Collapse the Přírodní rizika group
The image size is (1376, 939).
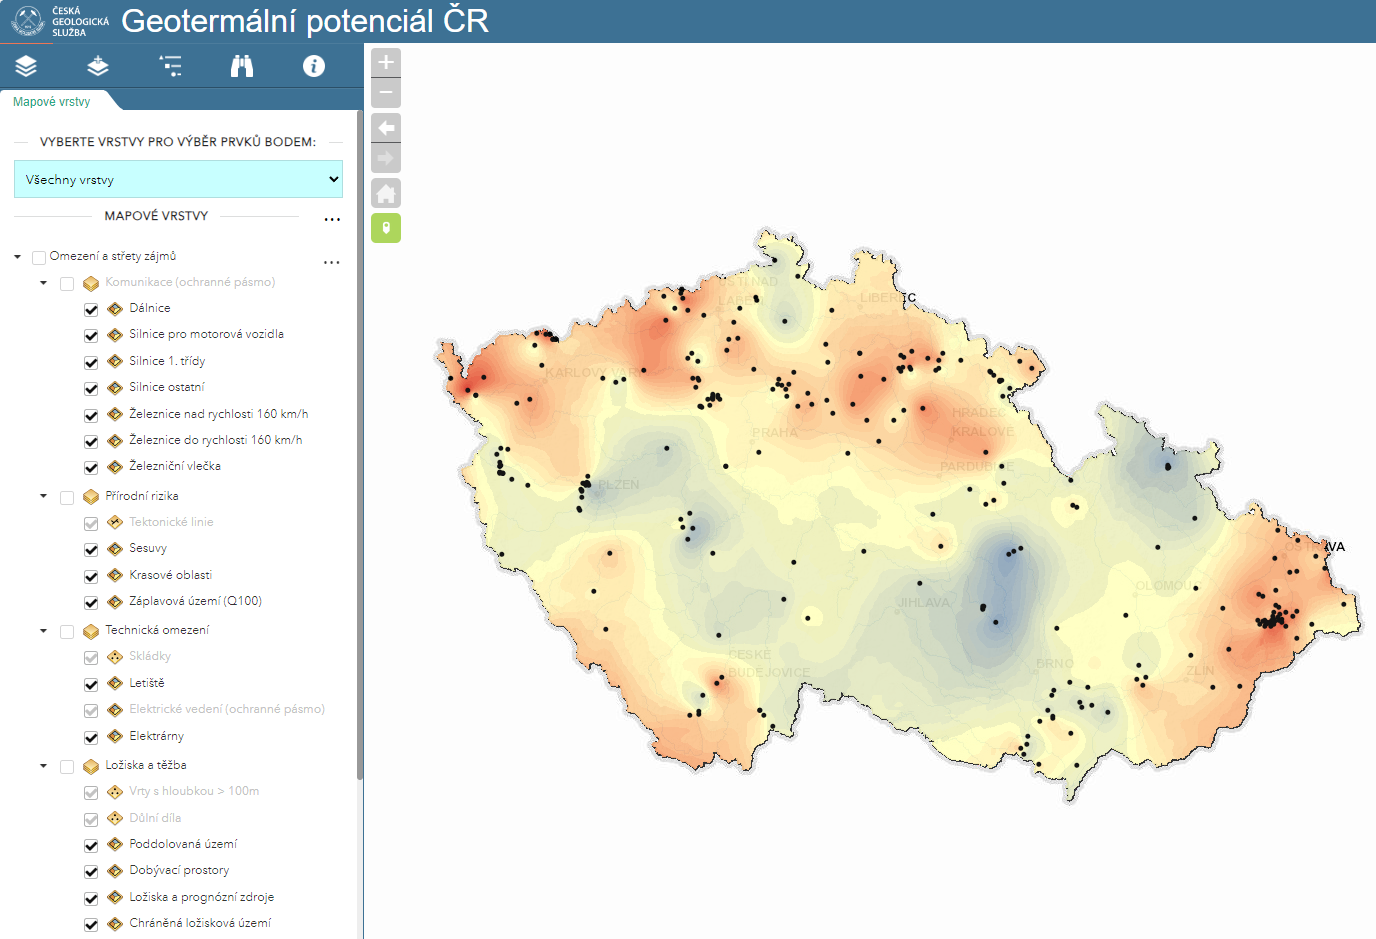click(x=43, y=496)
